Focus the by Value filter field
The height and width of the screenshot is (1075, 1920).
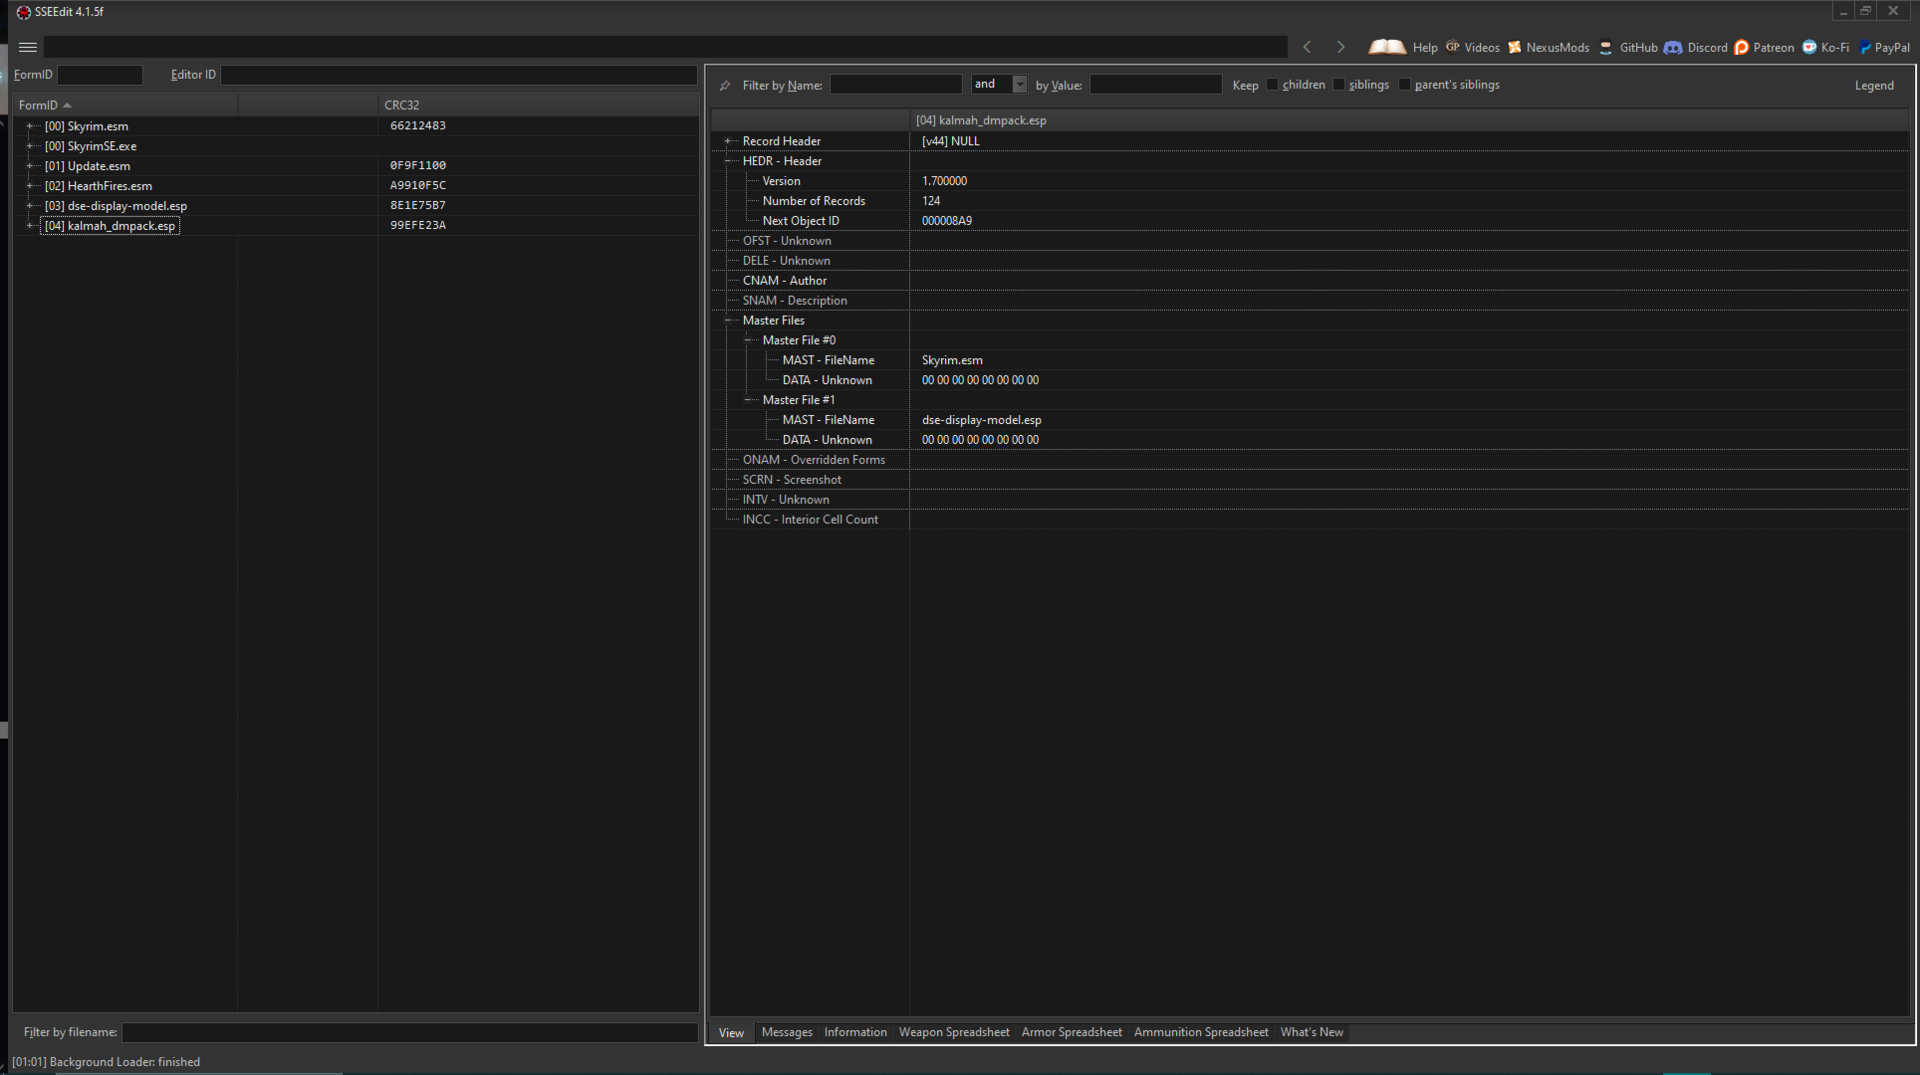point(1156,85)
